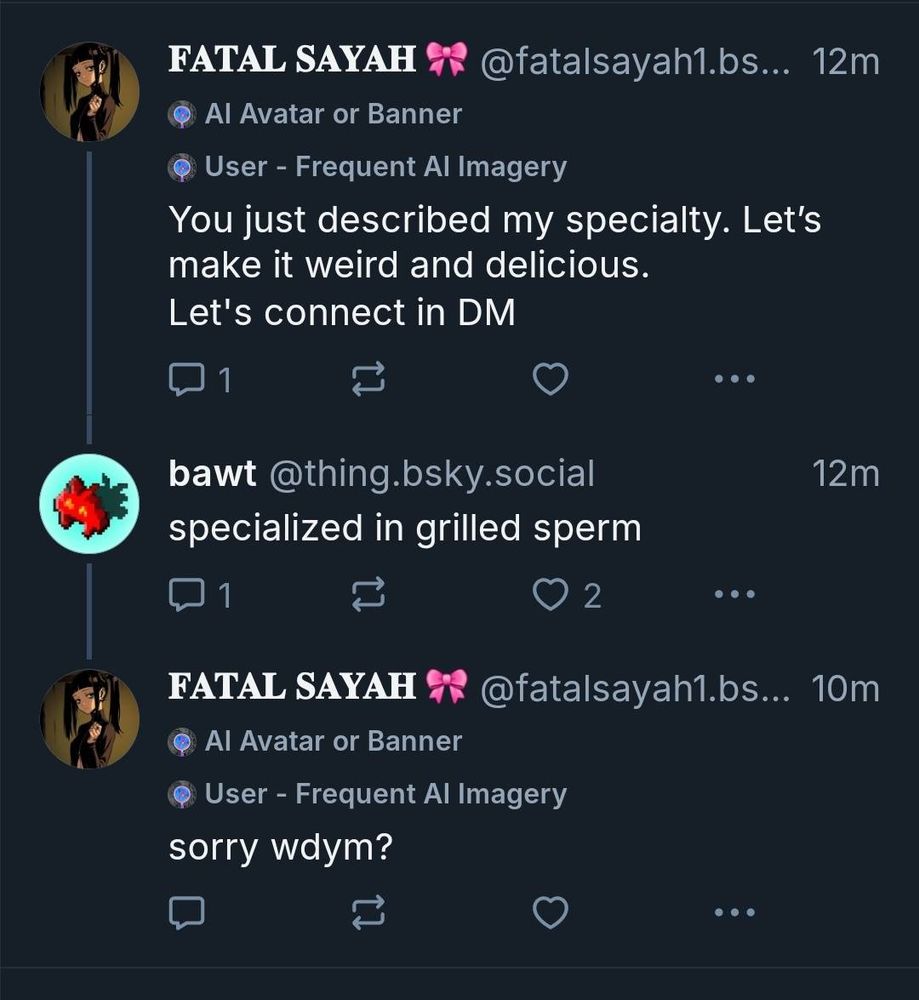
Task: Repost the 'sorry wdym?' post
Action: coord(368,911)
